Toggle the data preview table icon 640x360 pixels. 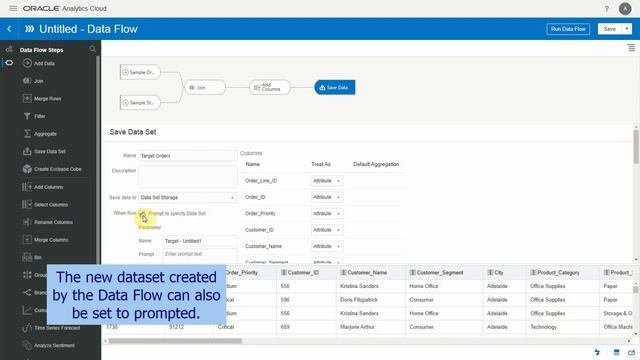point(616,352)
